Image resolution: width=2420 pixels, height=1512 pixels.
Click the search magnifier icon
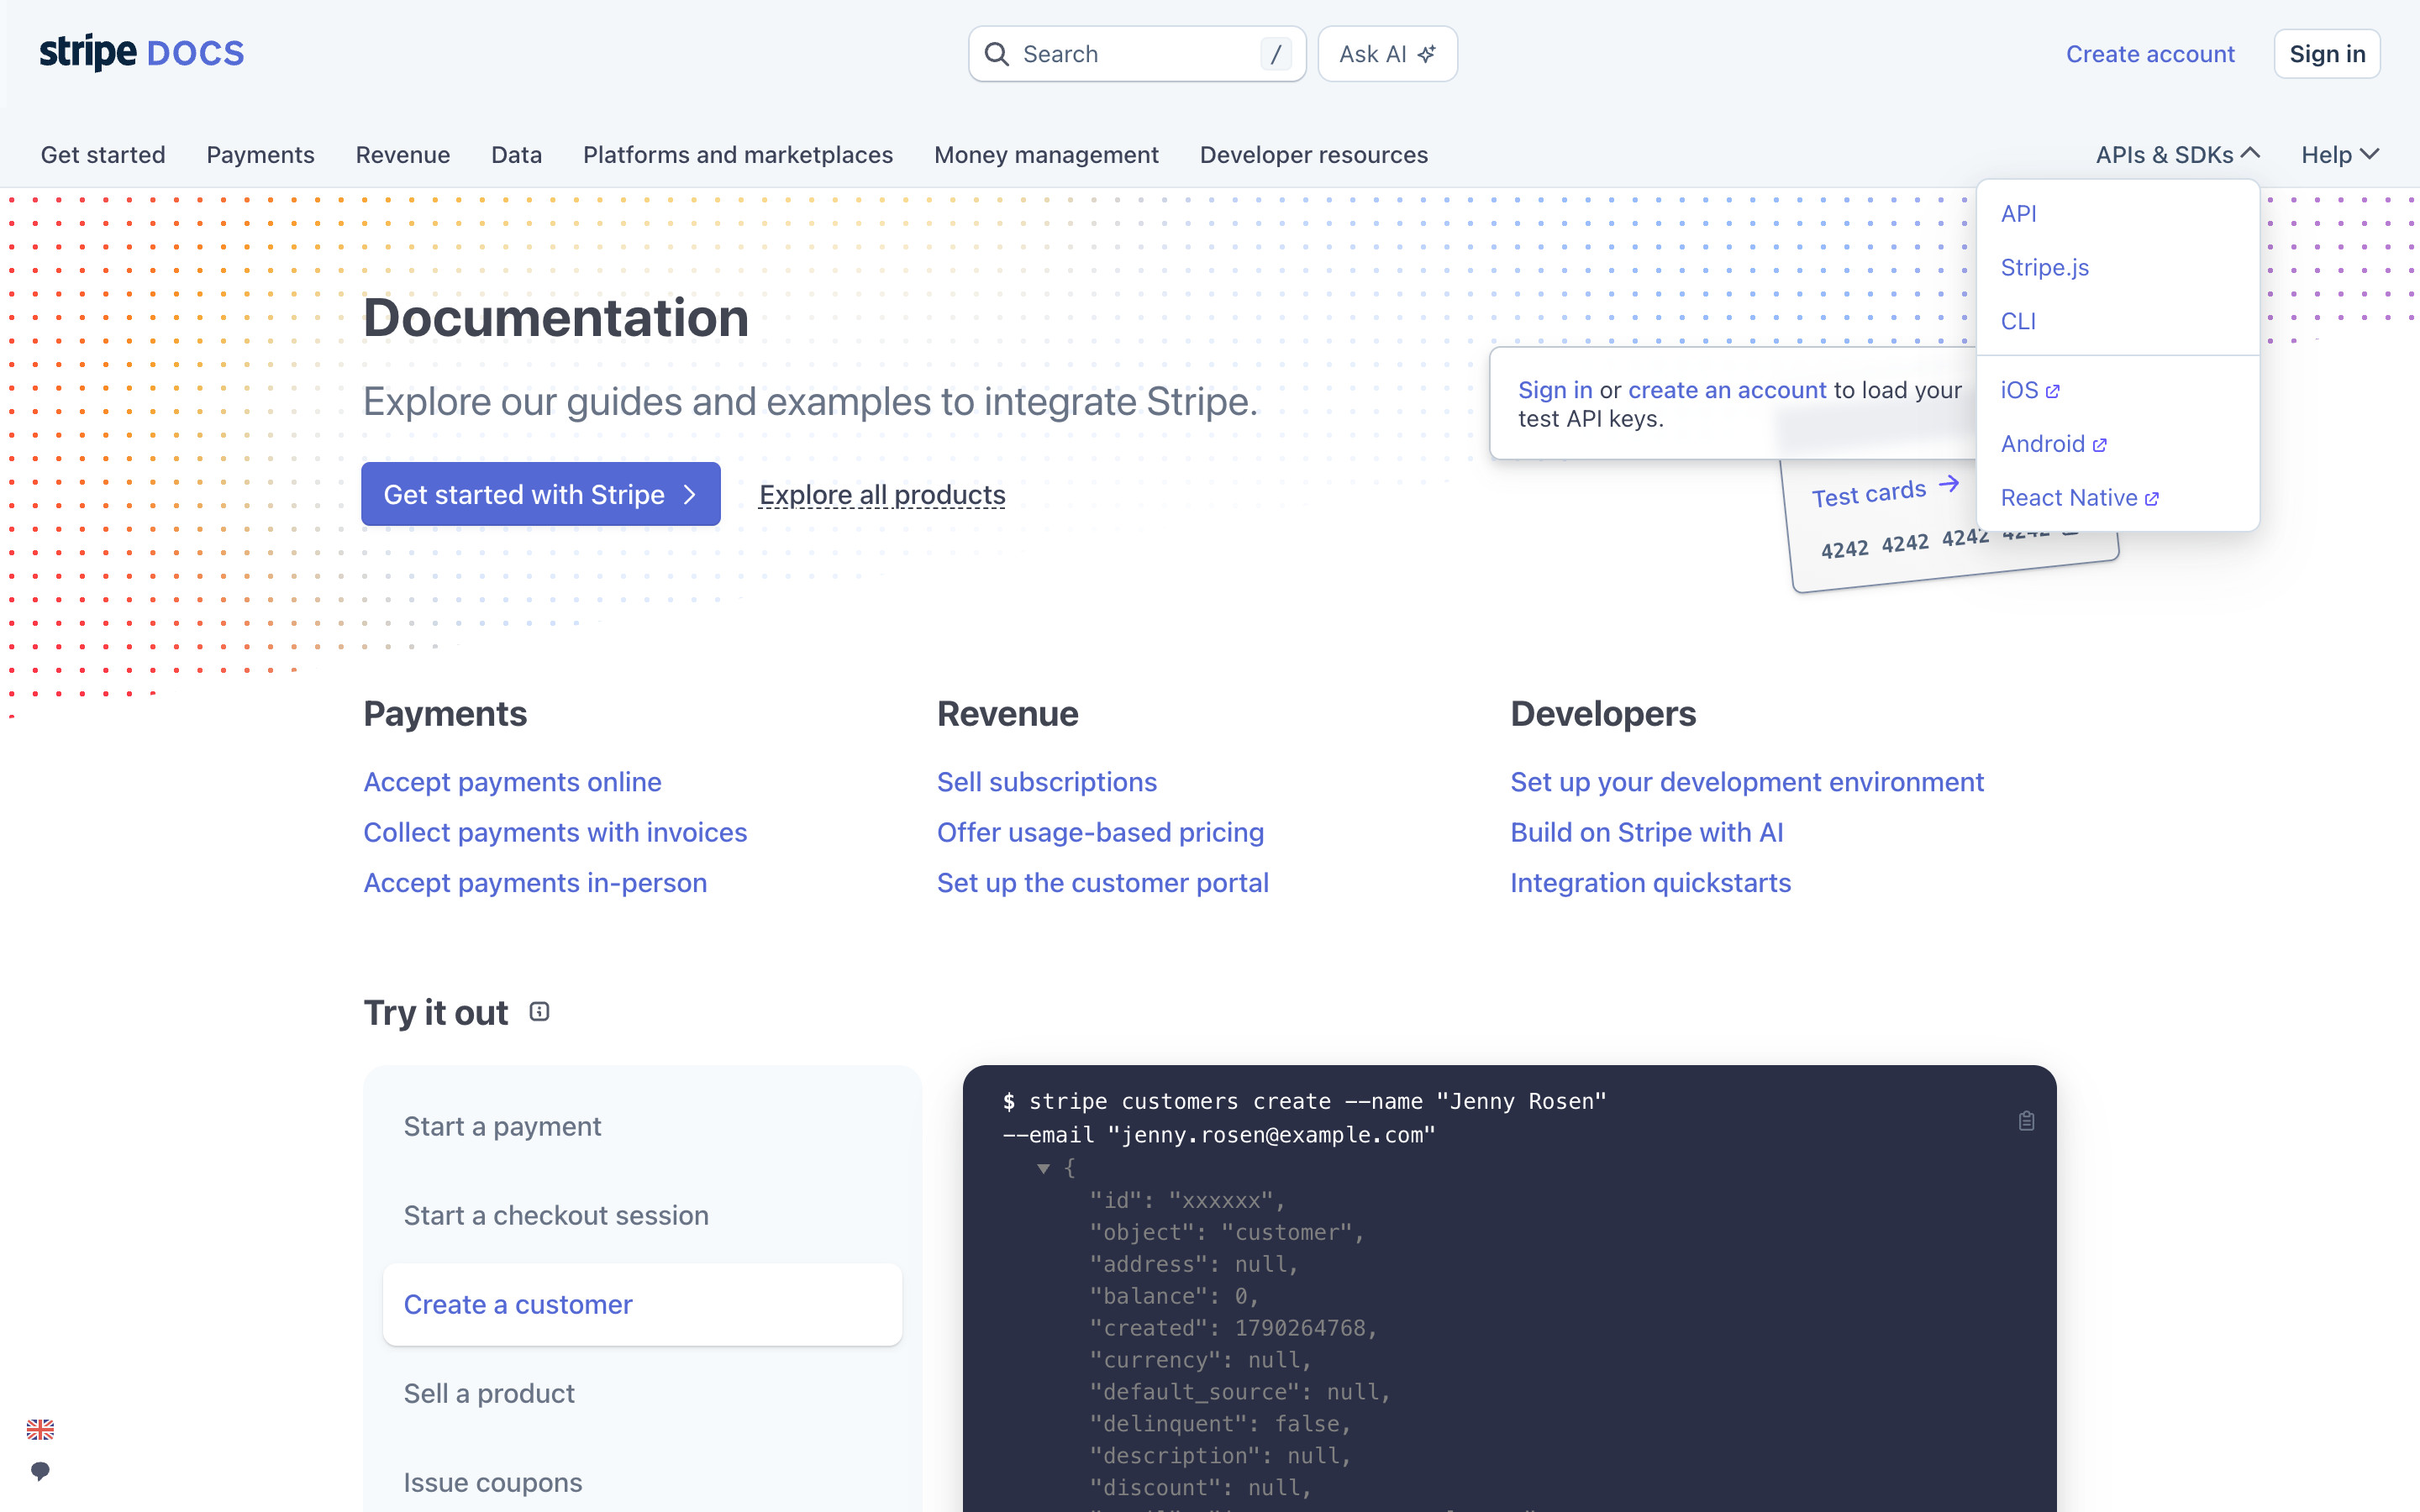(996, 54)
